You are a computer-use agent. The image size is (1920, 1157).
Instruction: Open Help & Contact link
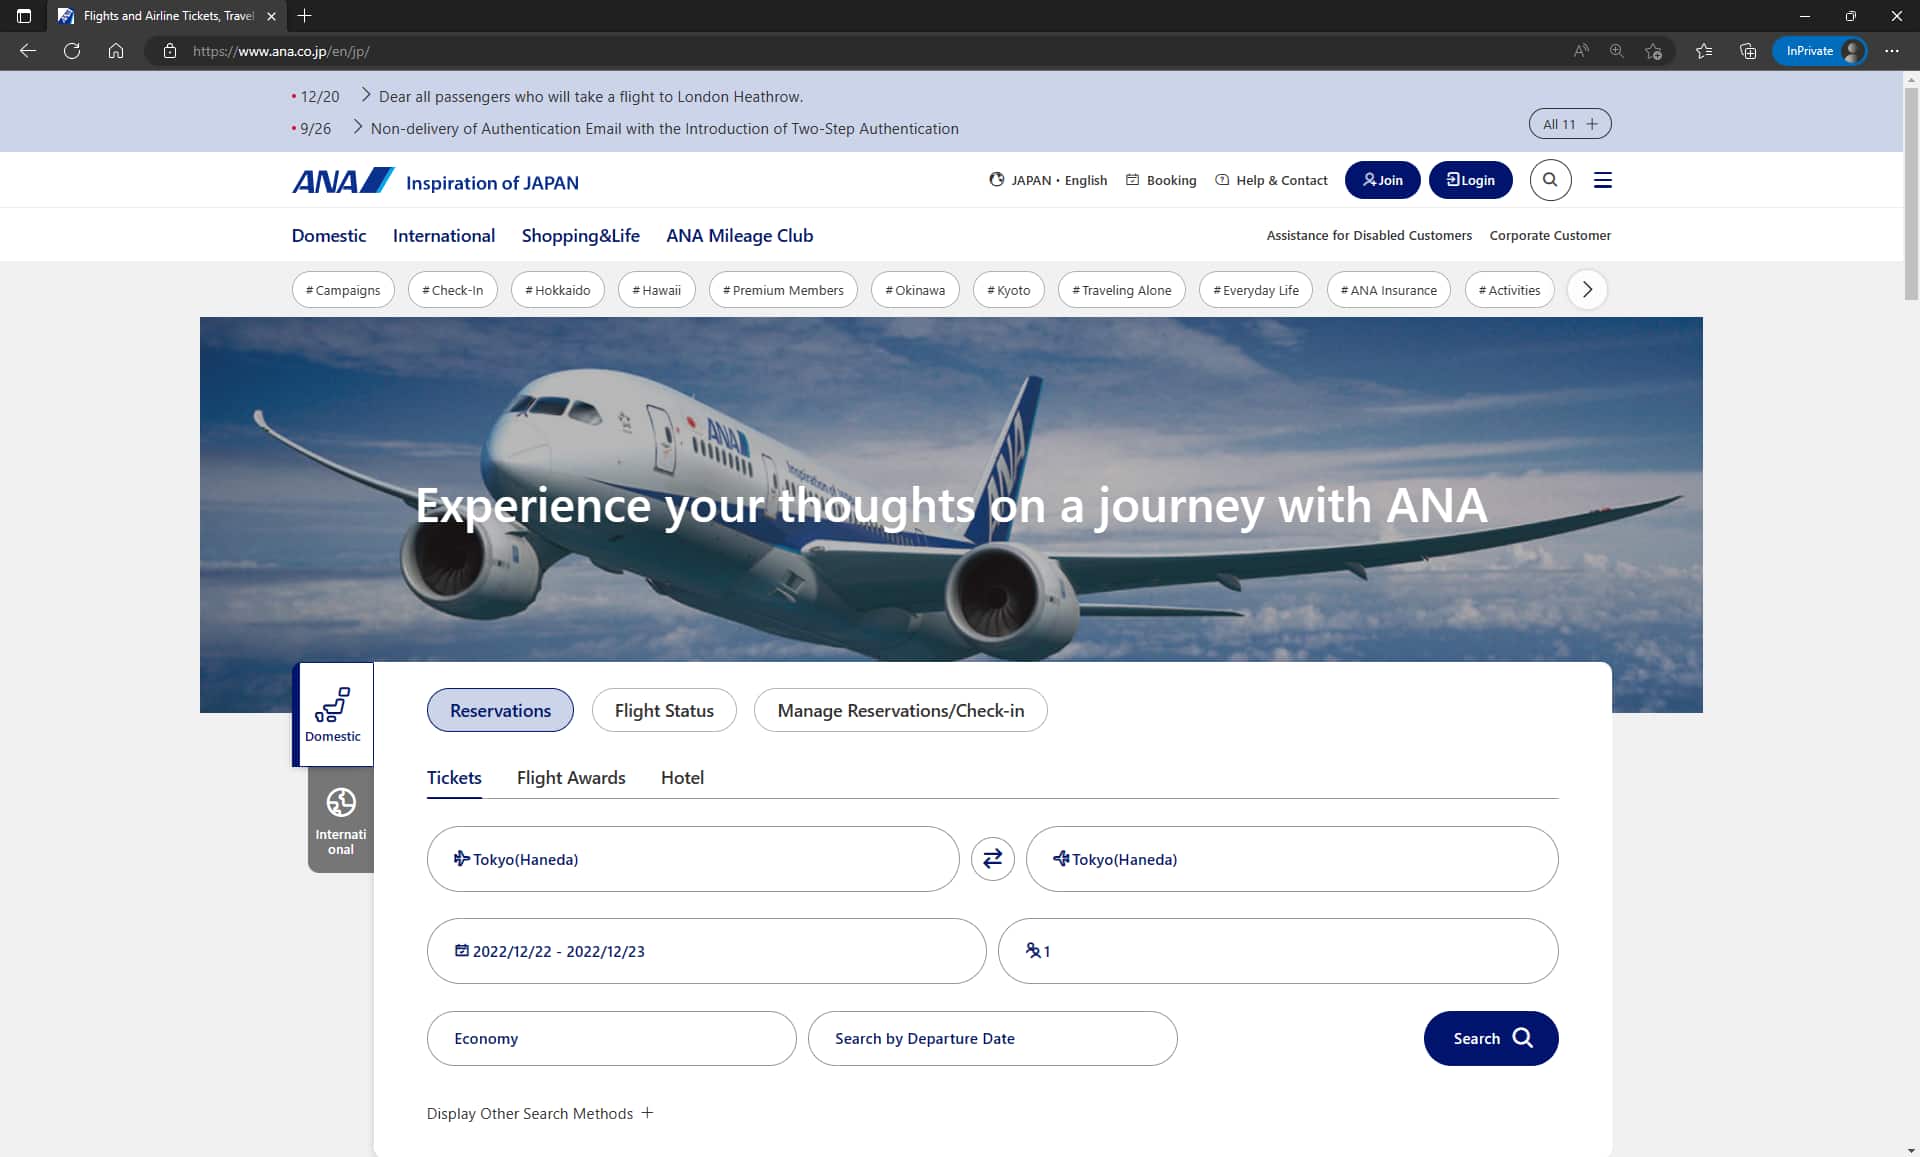(1271, 180)
